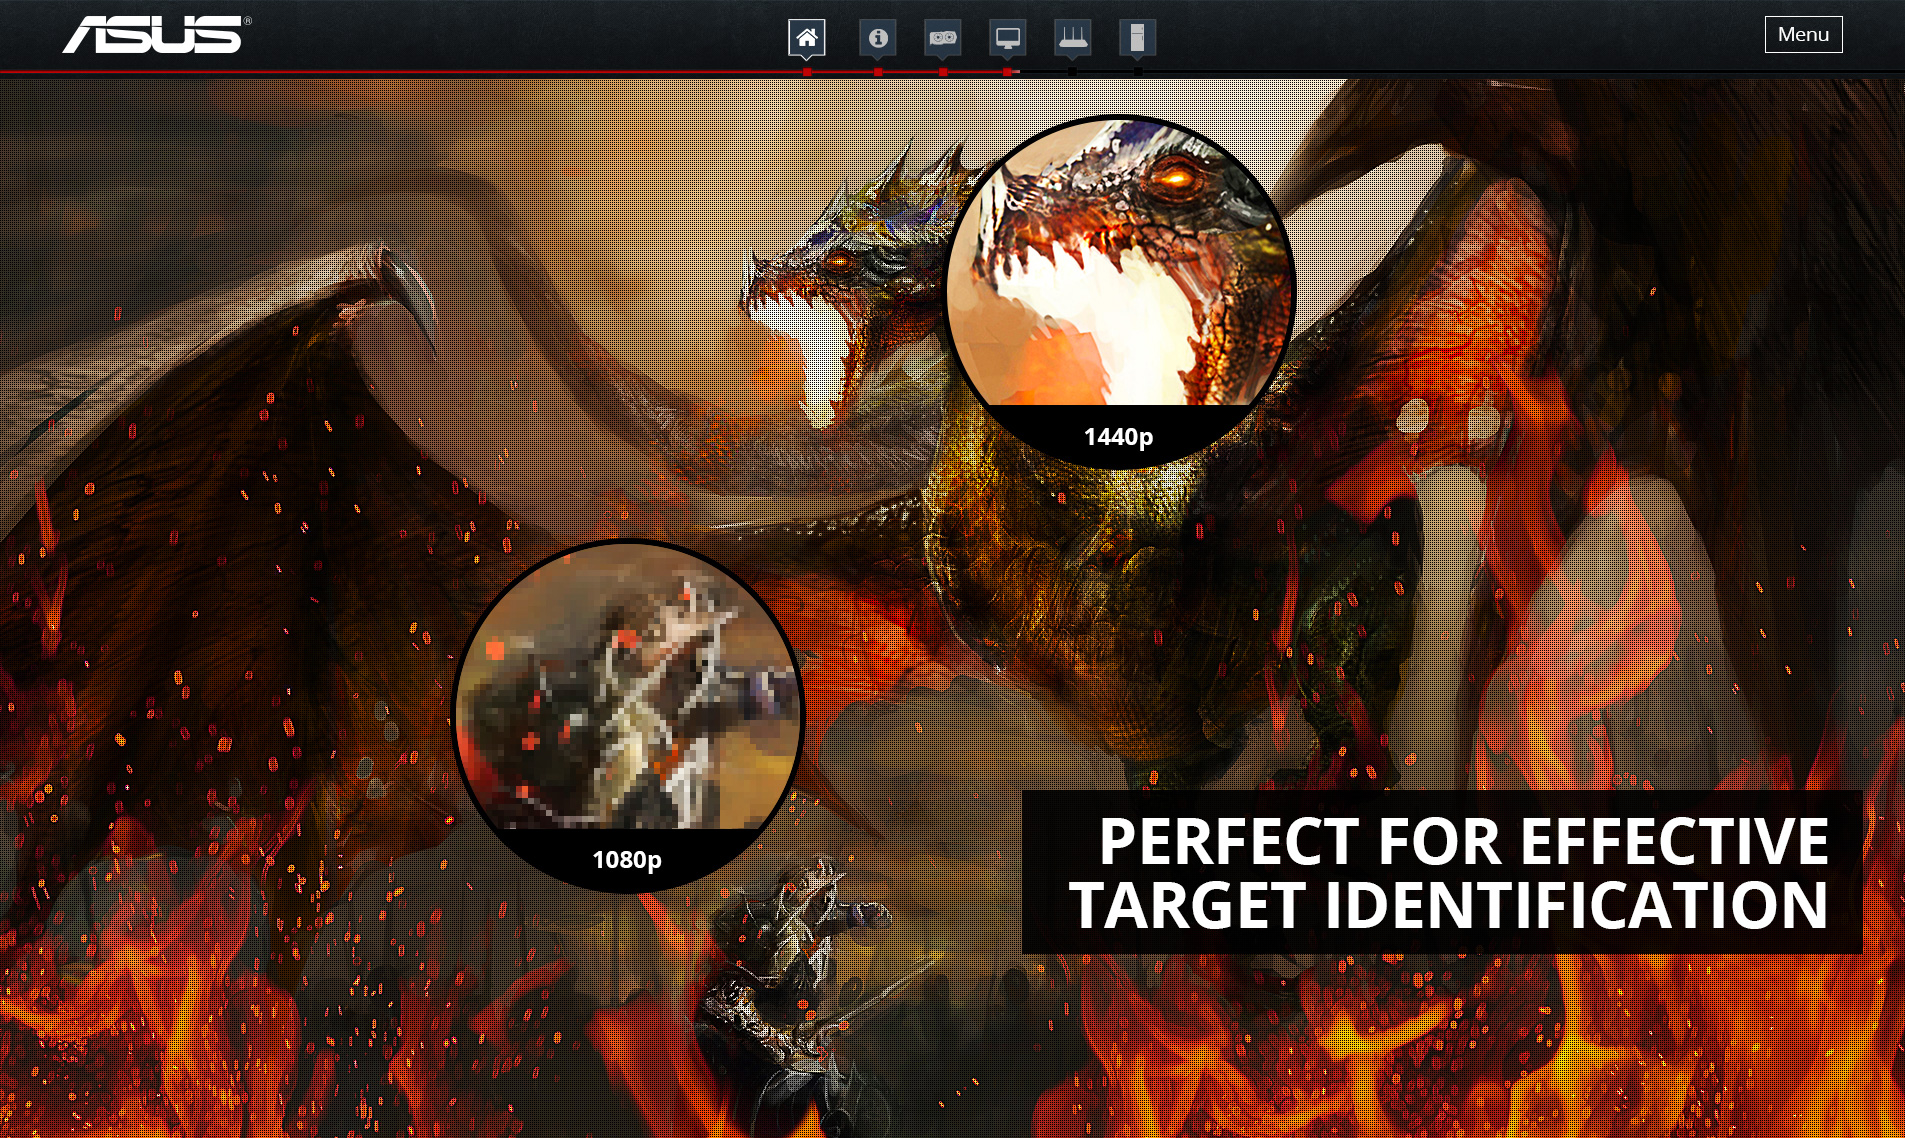Click the progress marker under the monitor icon
The height and width of the screenshot is (1138, 1905).
pos(1007,71)
